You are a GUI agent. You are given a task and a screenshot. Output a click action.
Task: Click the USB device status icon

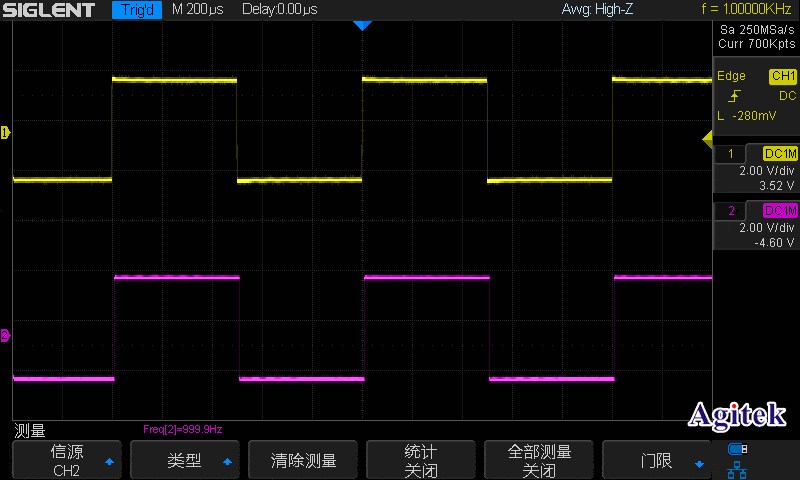(737, 449)
